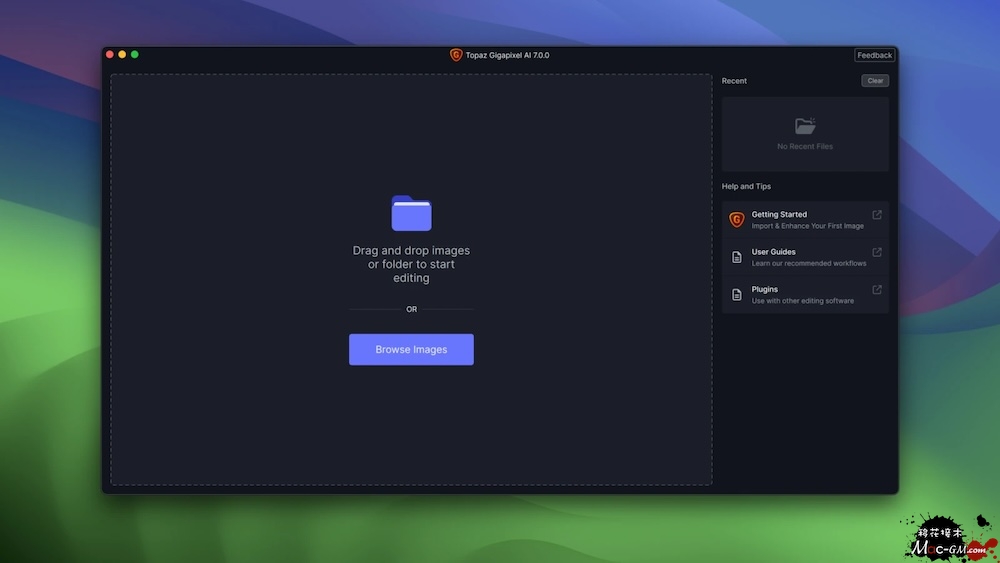Click "Import & Enhance Your First Image" text
The height and width of the screenshot is (563, 1000).
coord(807,226)
